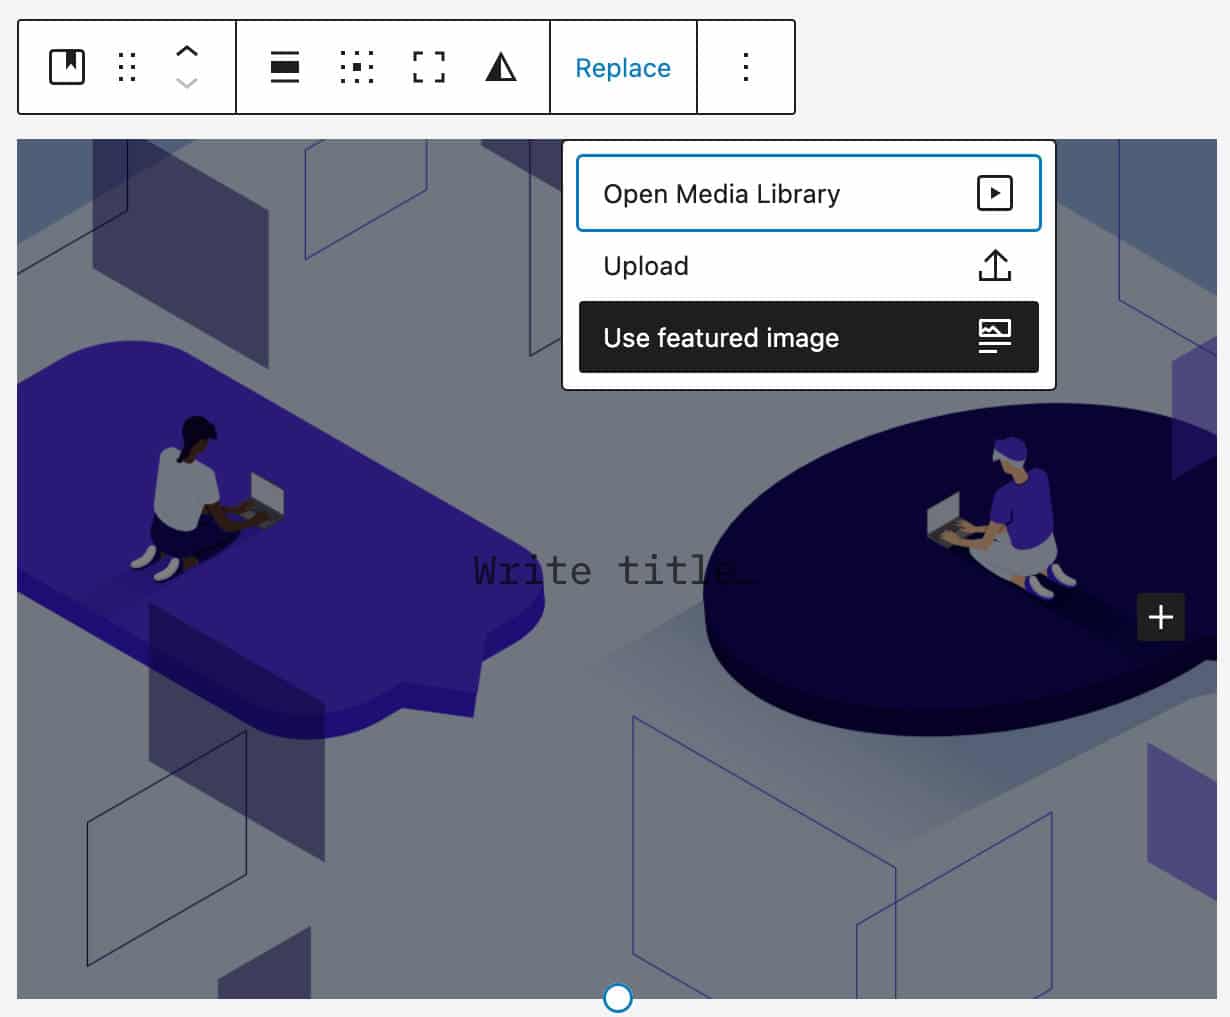Select Upload to add new media
The height and width of the screenshot is (1017, 1230).
click(x=646, y=265)
